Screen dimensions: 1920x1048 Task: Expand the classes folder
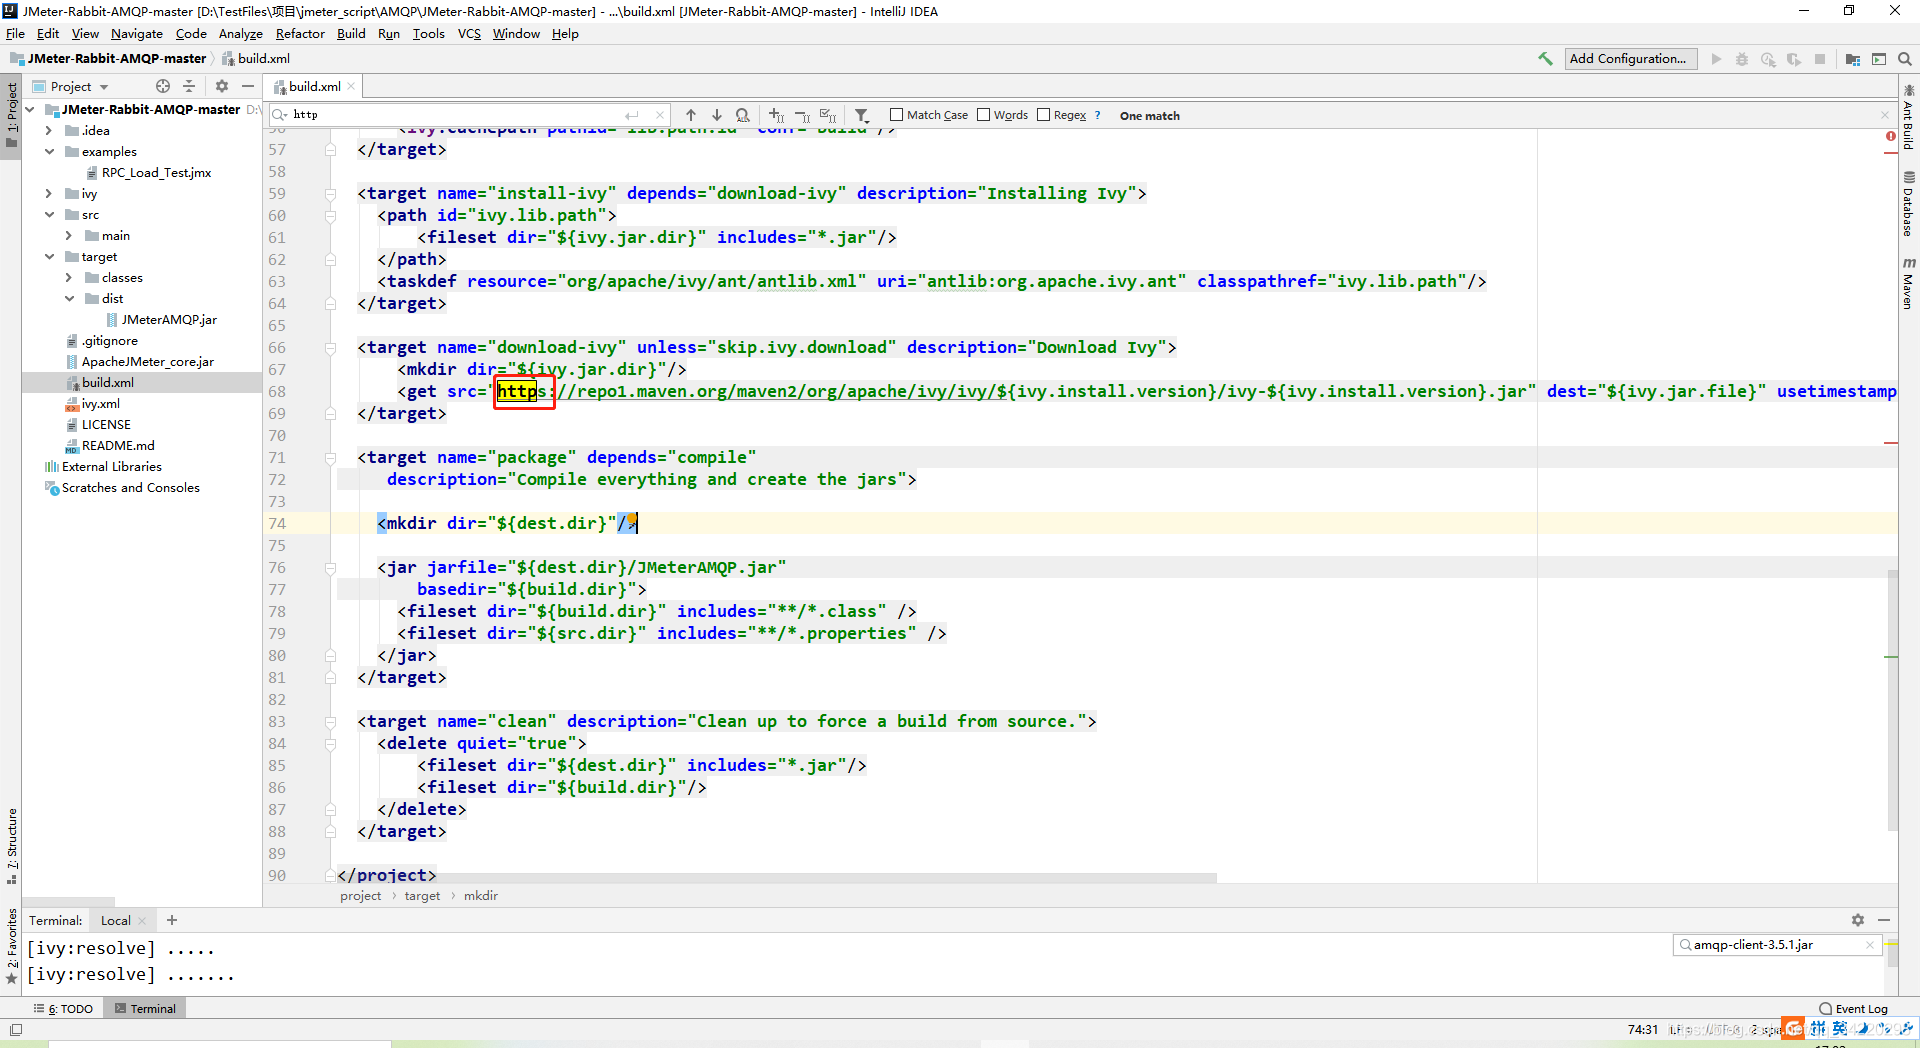pyautogui.click(x=68, y=277)
